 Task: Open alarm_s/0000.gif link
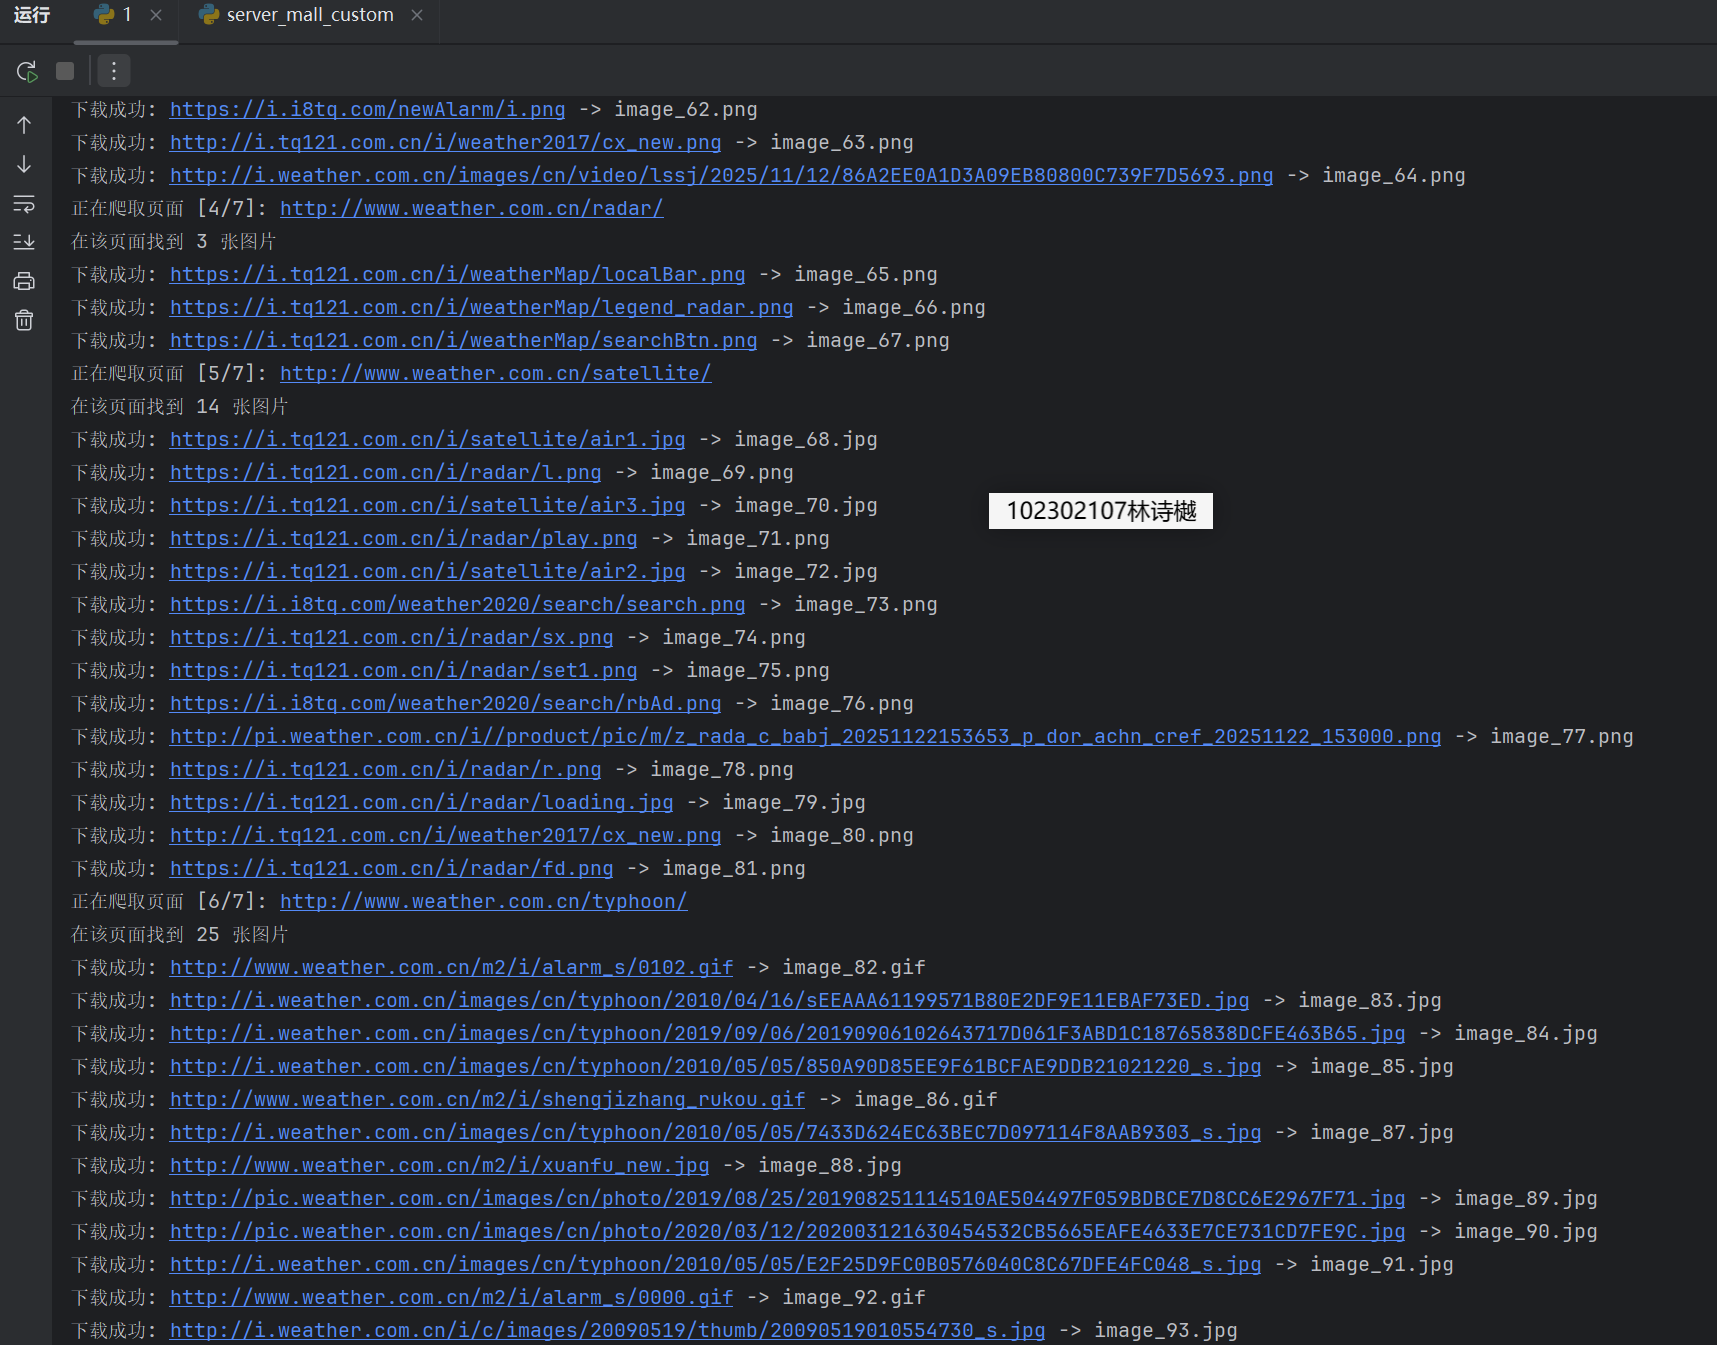451,1297
